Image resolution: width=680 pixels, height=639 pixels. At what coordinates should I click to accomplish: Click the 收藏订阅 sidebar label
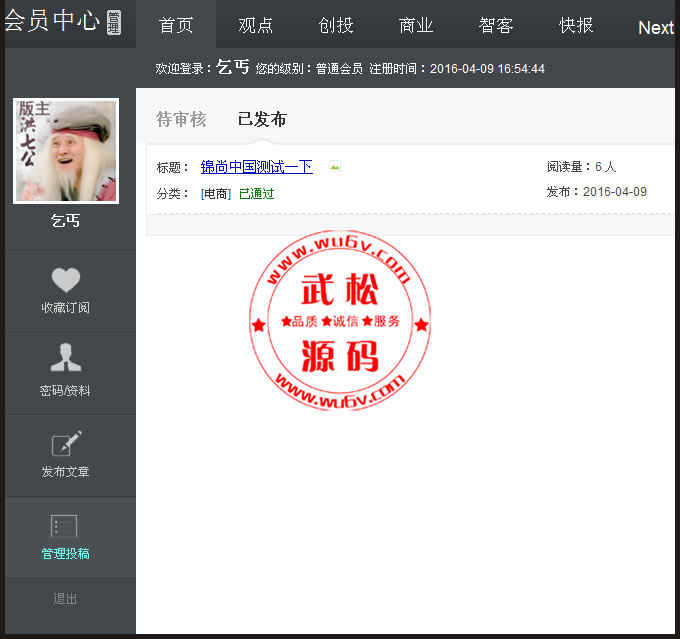[65, 308]
